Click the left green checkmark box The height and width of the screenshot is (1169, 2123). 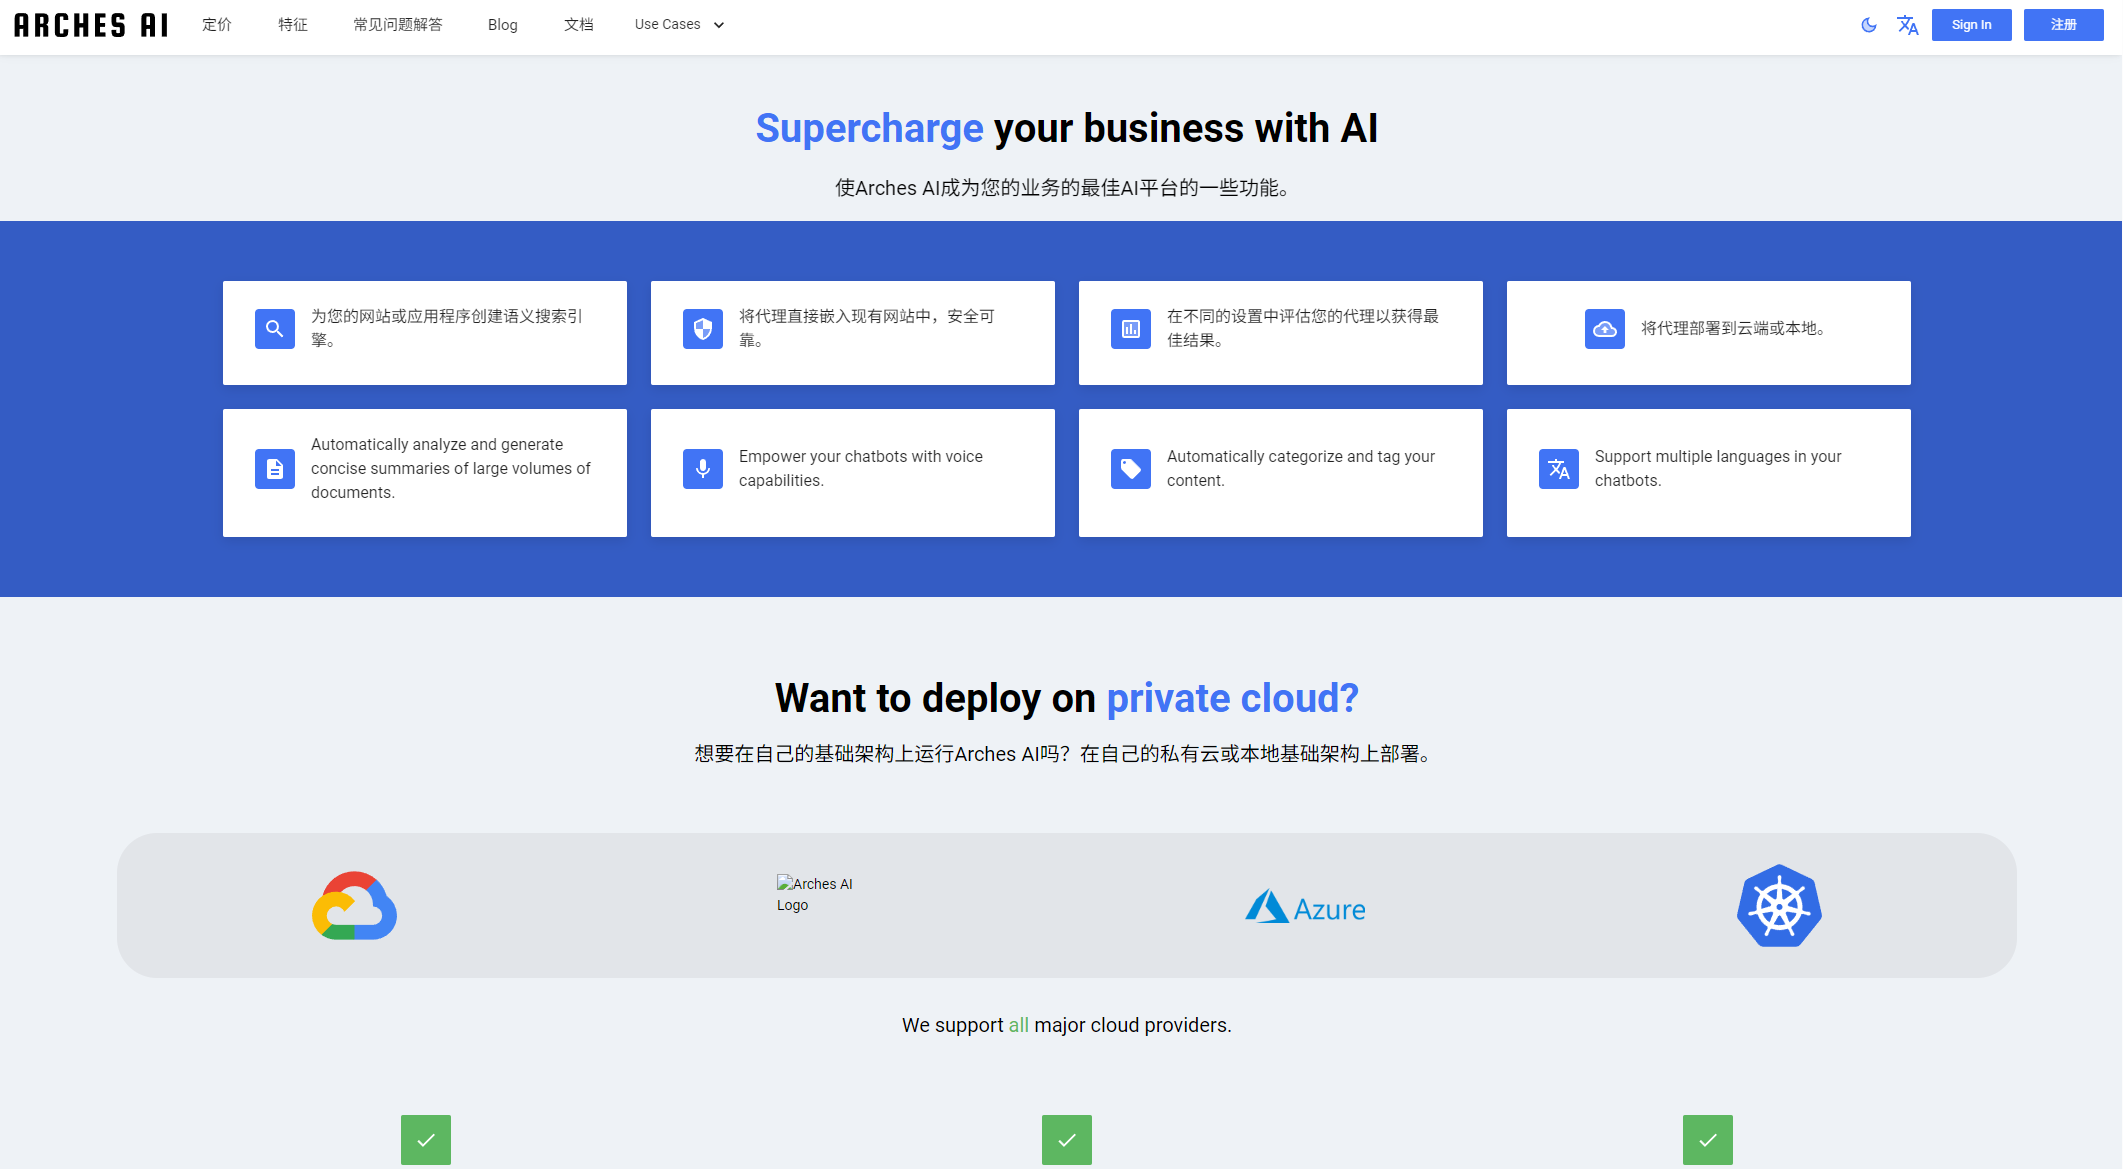click(426, 1140)
